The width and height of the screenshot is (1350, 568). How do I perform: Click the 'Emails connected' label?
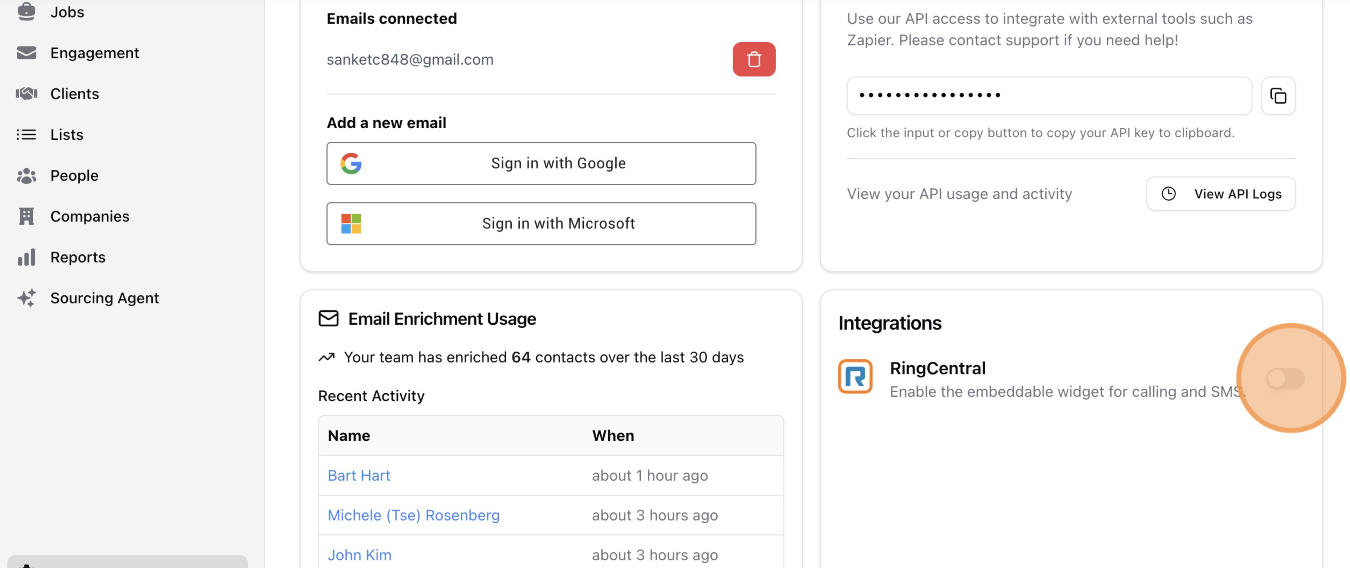point(392,19)
